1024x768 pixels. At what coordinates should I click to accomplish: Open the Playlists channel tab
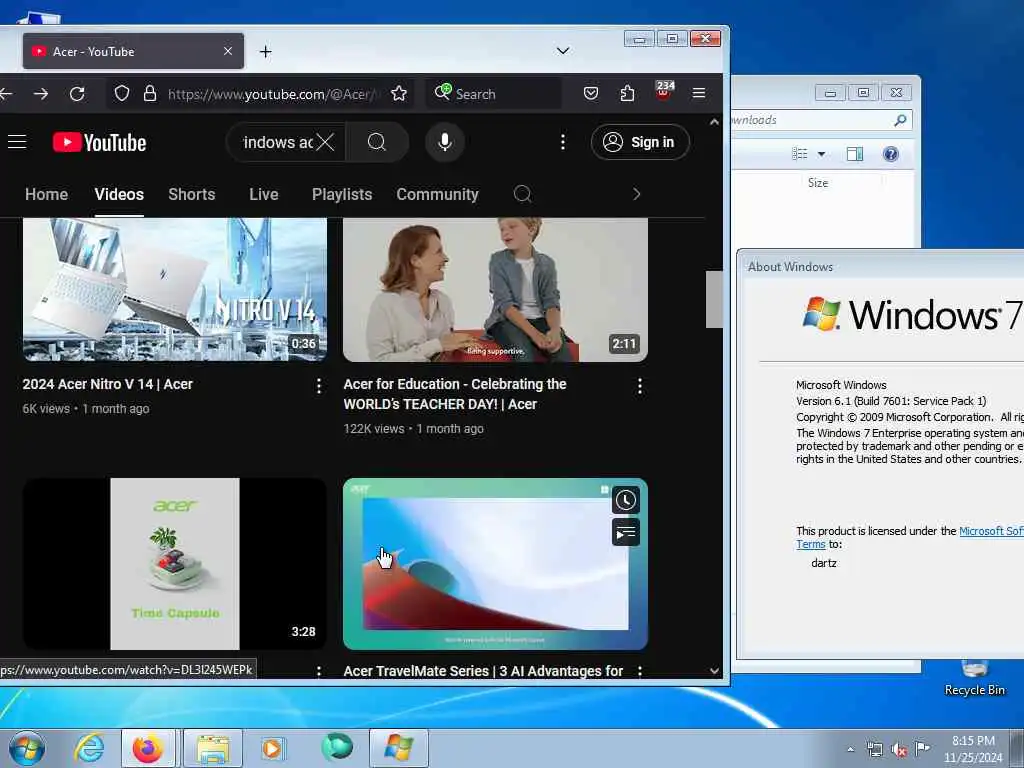point(342,194)
